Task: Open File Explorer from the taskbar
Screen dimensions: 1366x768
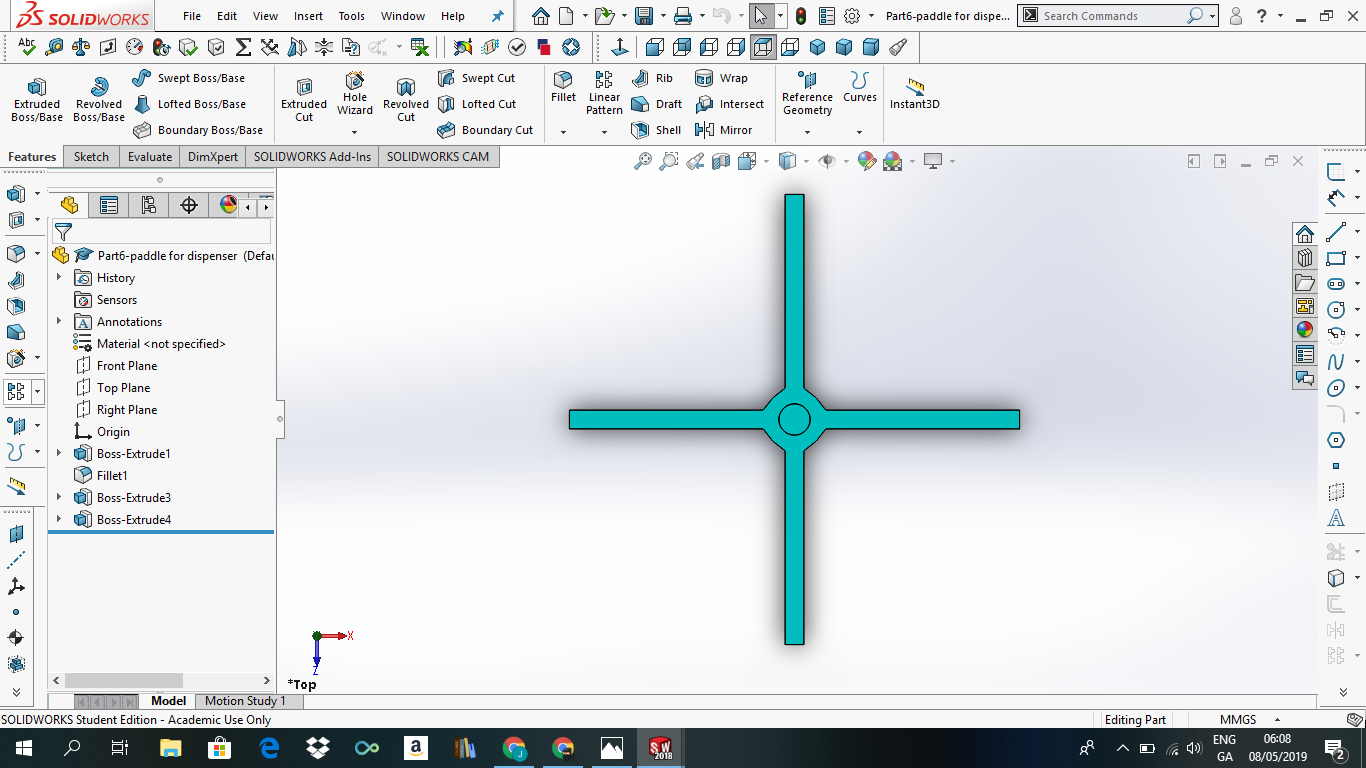Action: 171,748
